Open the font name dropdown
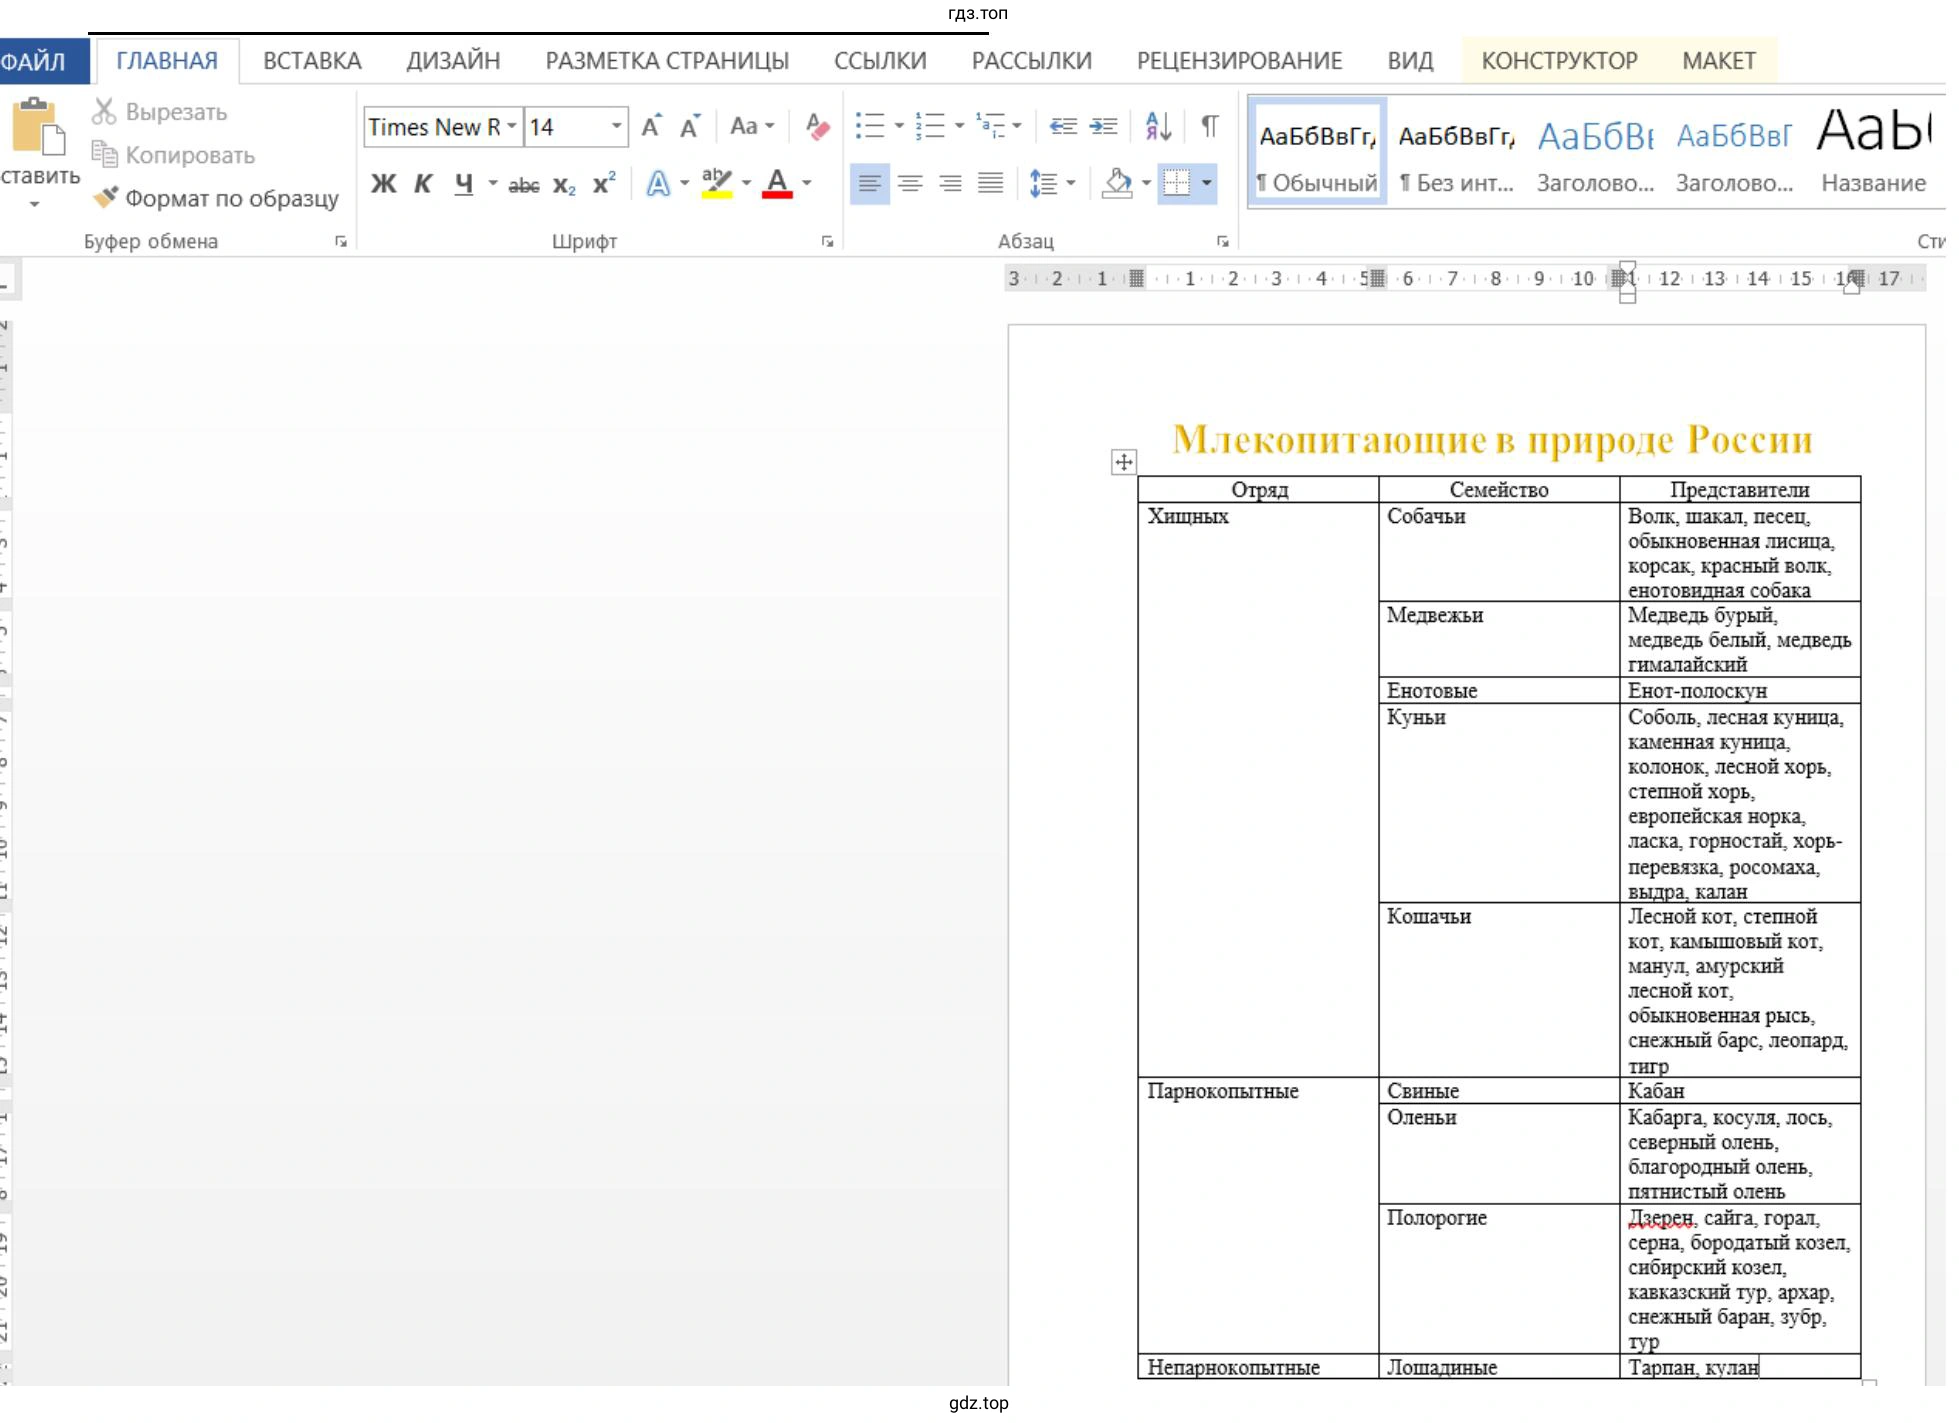The width and height of the screenshot is (1959, 1423). coord(511,126)
